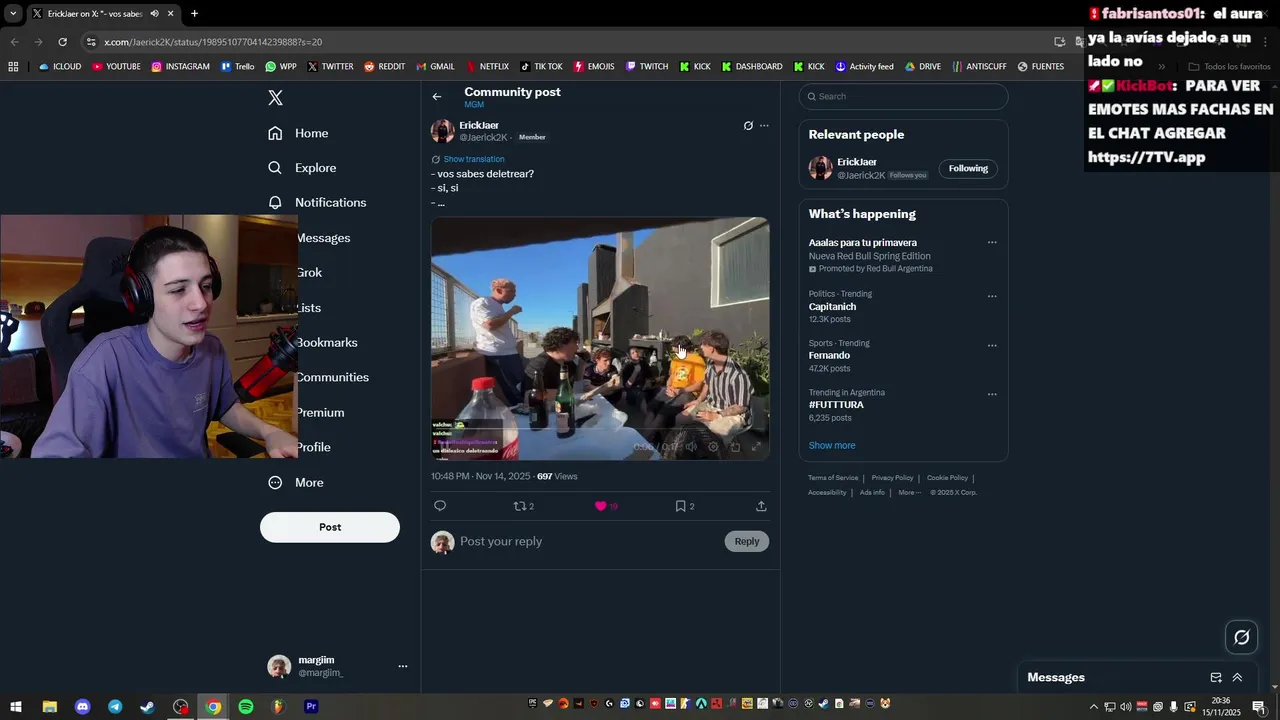Click Show more under What's happening
The image size is (1280, 720).
click(832, 445)
